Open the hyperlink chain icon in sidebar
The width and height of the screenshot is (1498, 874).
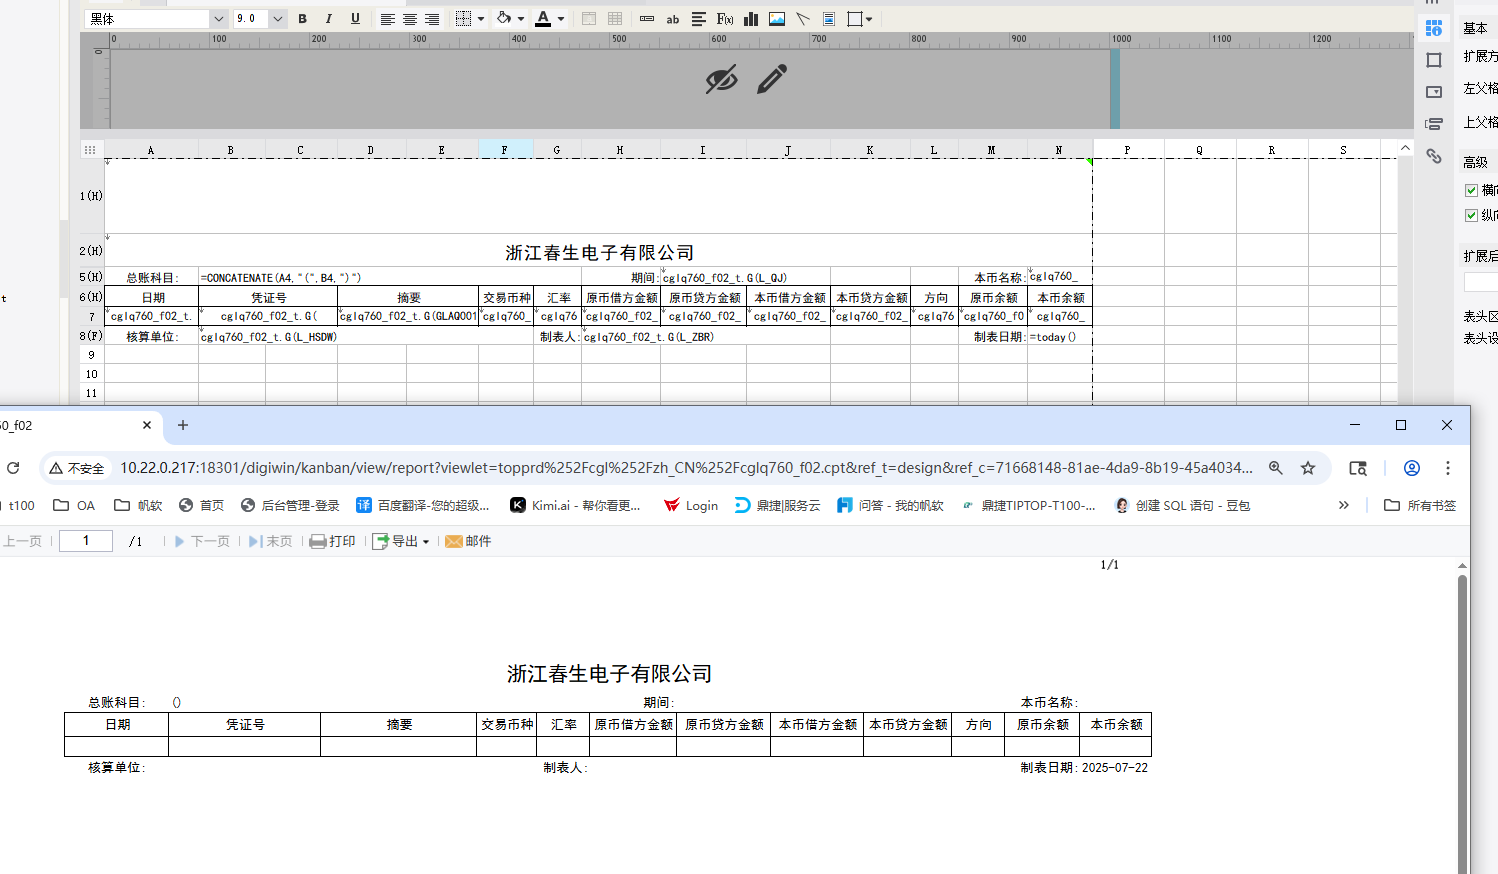1434,156
